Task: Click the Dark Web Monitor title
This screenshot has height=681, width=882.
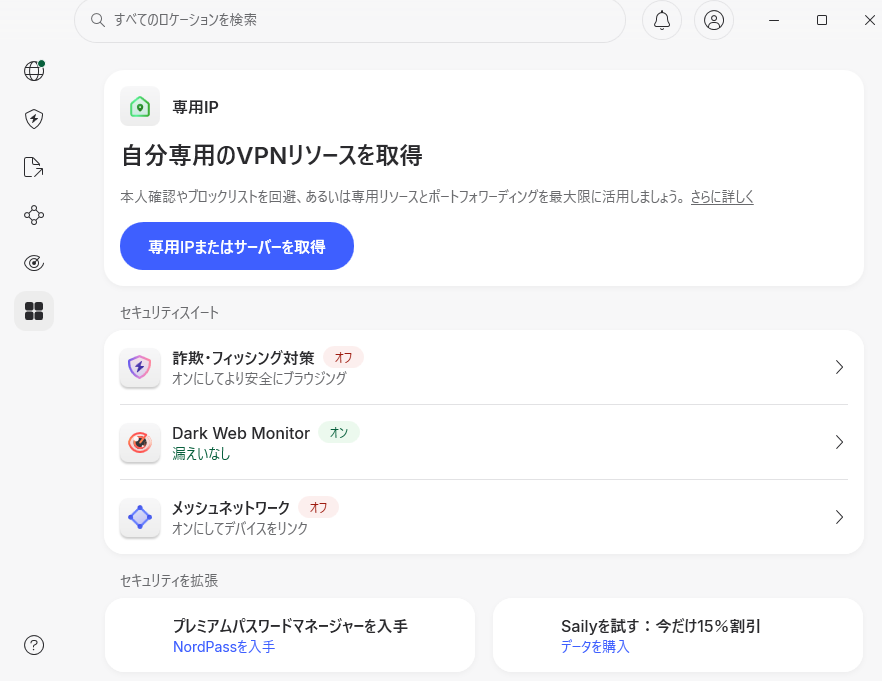Action: 241,433
